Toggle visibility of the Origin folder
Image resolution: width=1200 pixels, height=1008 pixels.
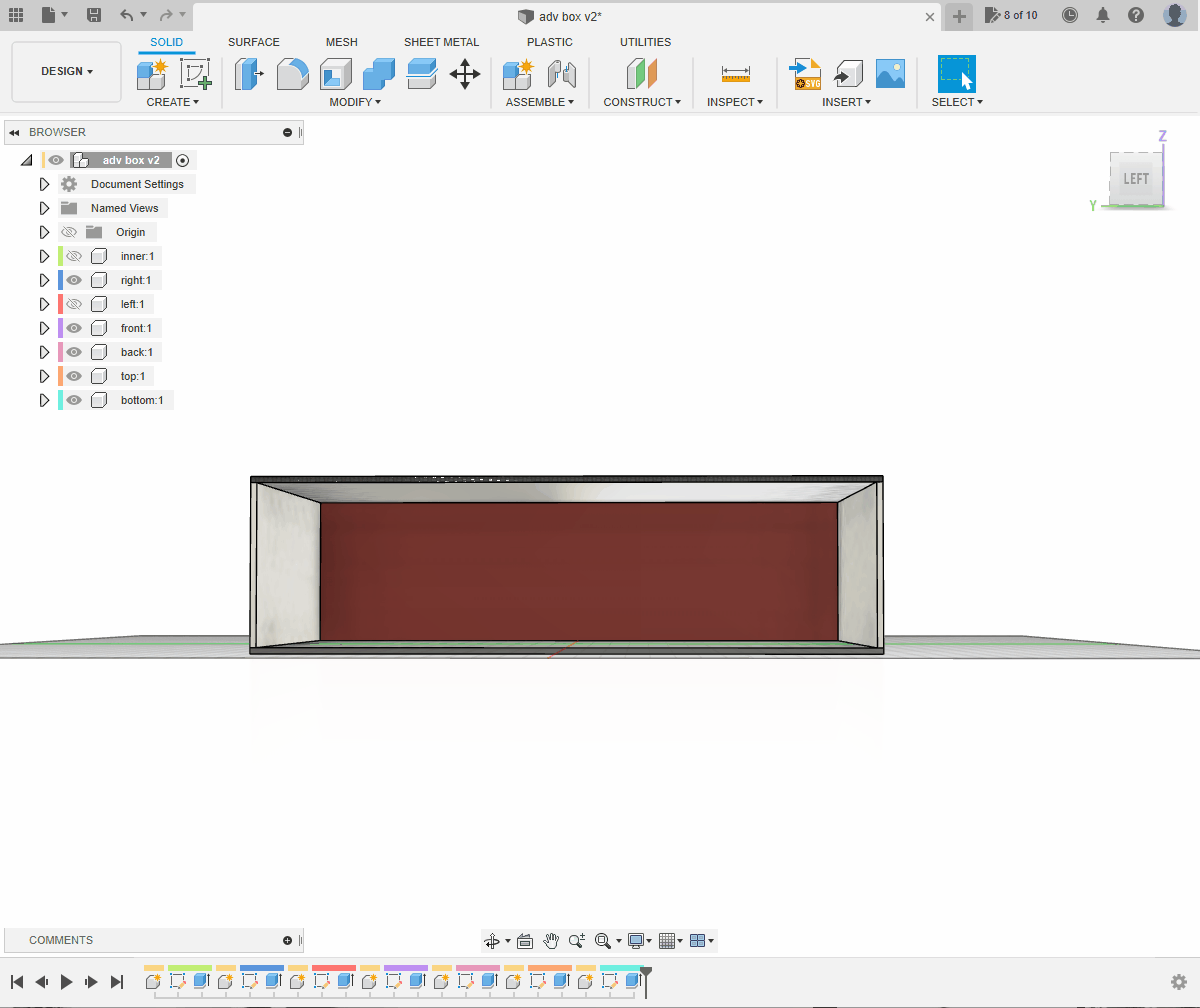coord(69,232)
